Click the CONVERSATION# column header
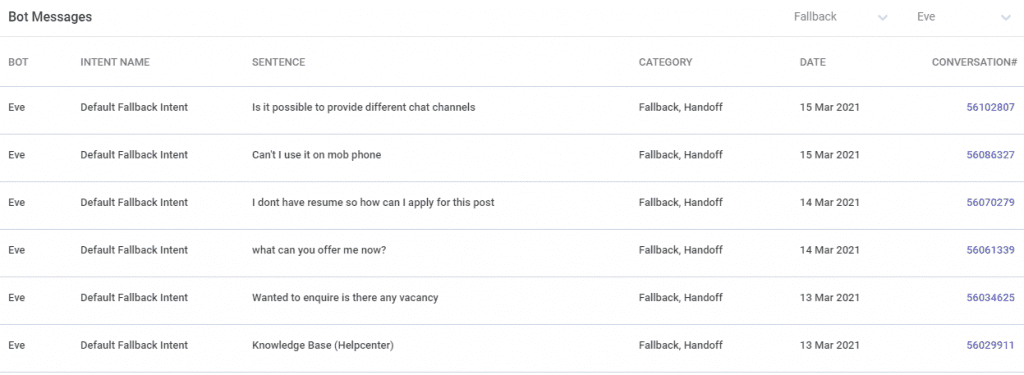Image resolution: width=1024 pixels, height=375 pixels. (x=974, y=62)
